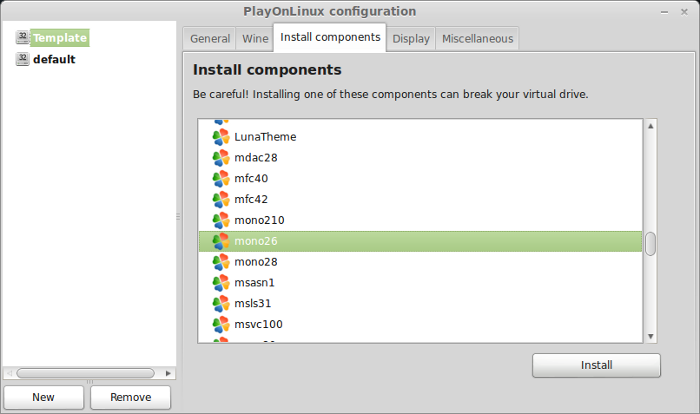Select mono28 in the components list

420,262
